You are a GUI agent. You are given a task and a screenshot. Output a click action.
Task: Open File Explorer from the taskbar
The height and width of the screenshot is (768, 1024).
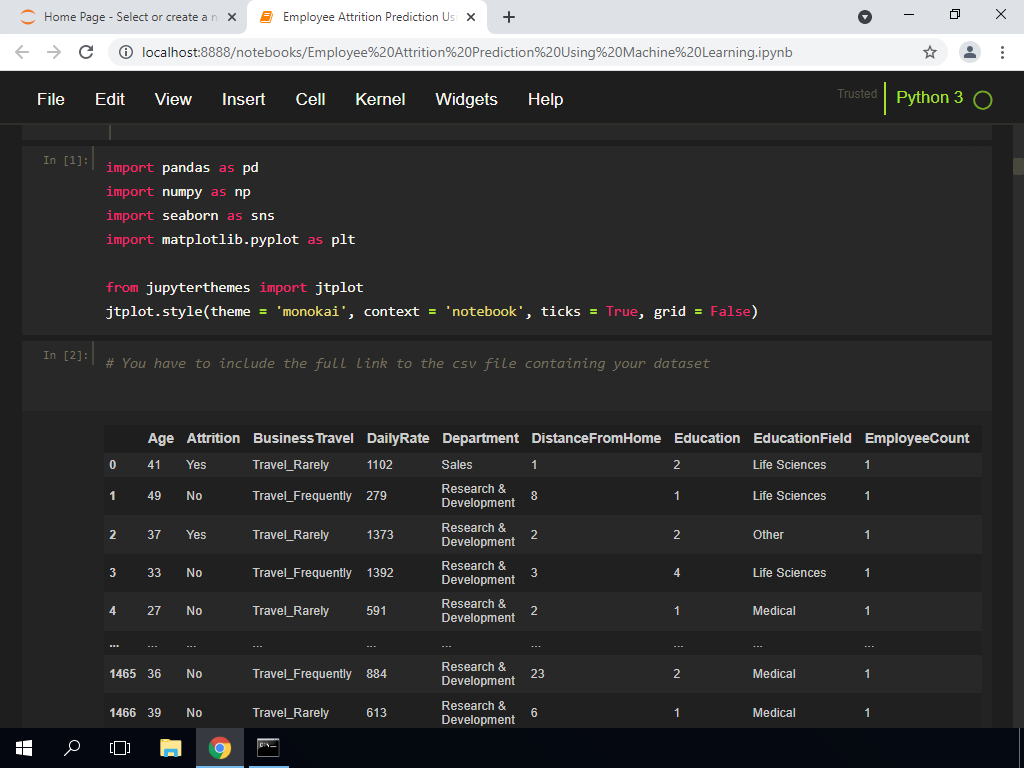[171, 748]
